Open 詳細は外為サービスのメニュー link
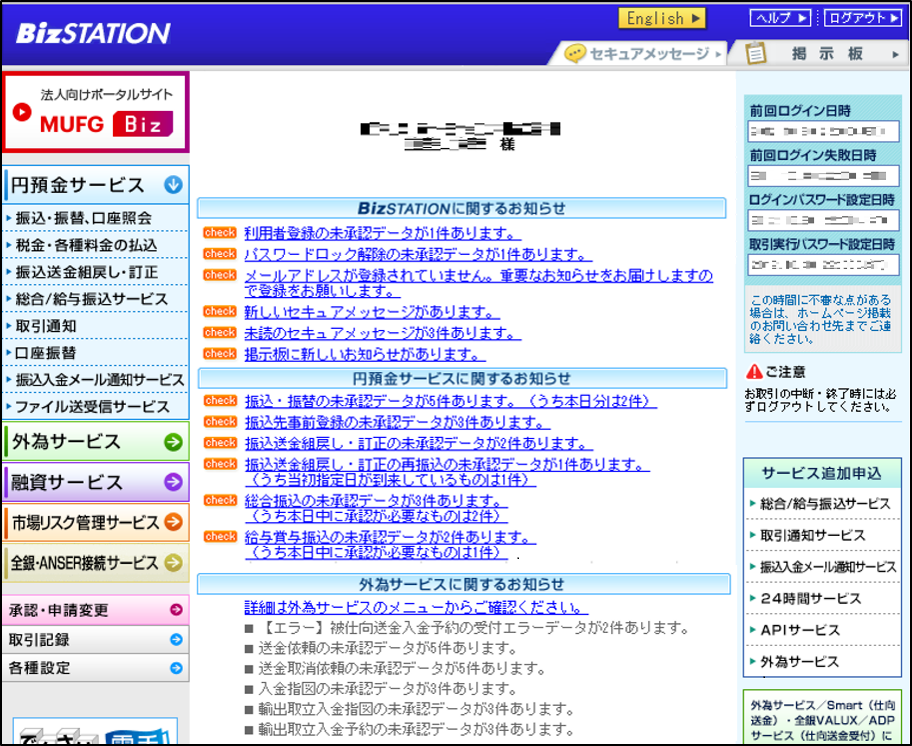This screenshot has height=746, width=912. coord(416,608)
